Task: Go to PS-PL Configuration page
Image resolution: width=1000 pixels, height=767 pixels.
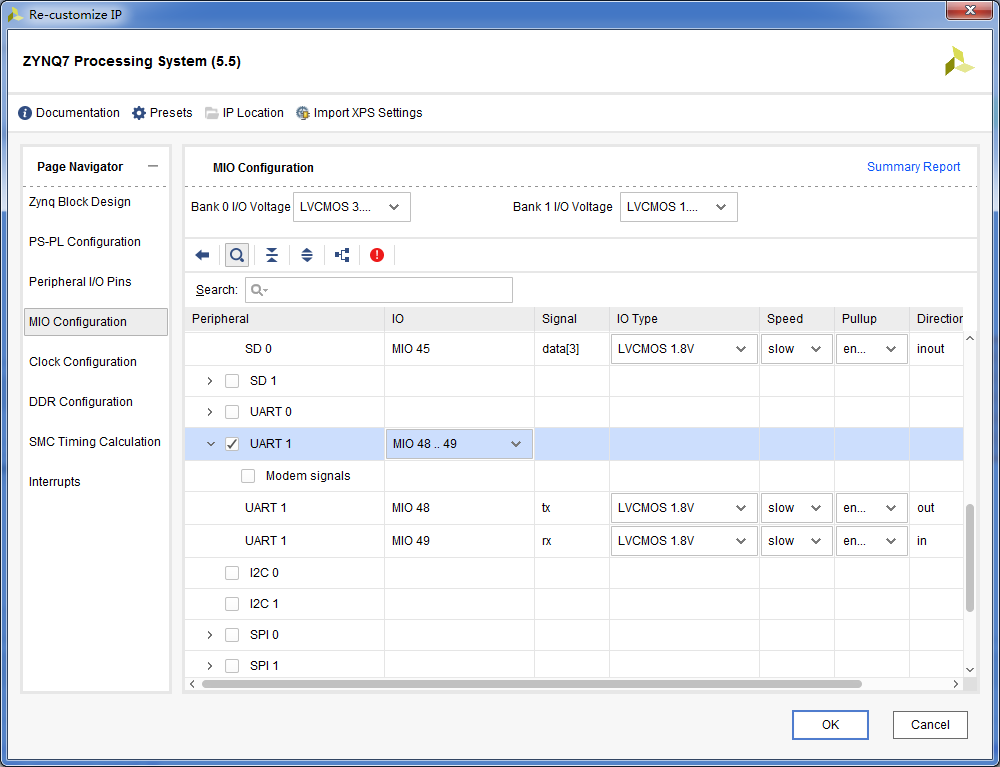Action: pyautogui.click(x=85, y=242)
